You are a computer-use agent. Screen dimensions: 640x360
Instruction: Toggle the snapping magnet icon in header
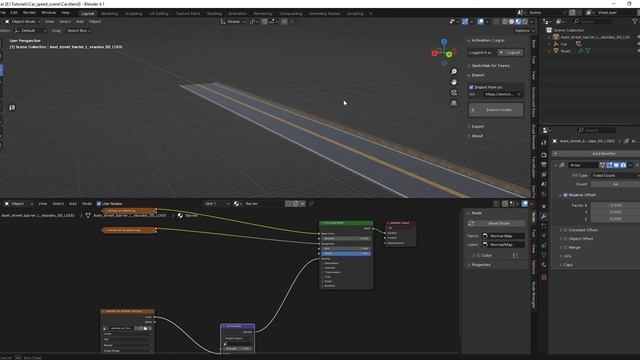click(x=264, y=22)
